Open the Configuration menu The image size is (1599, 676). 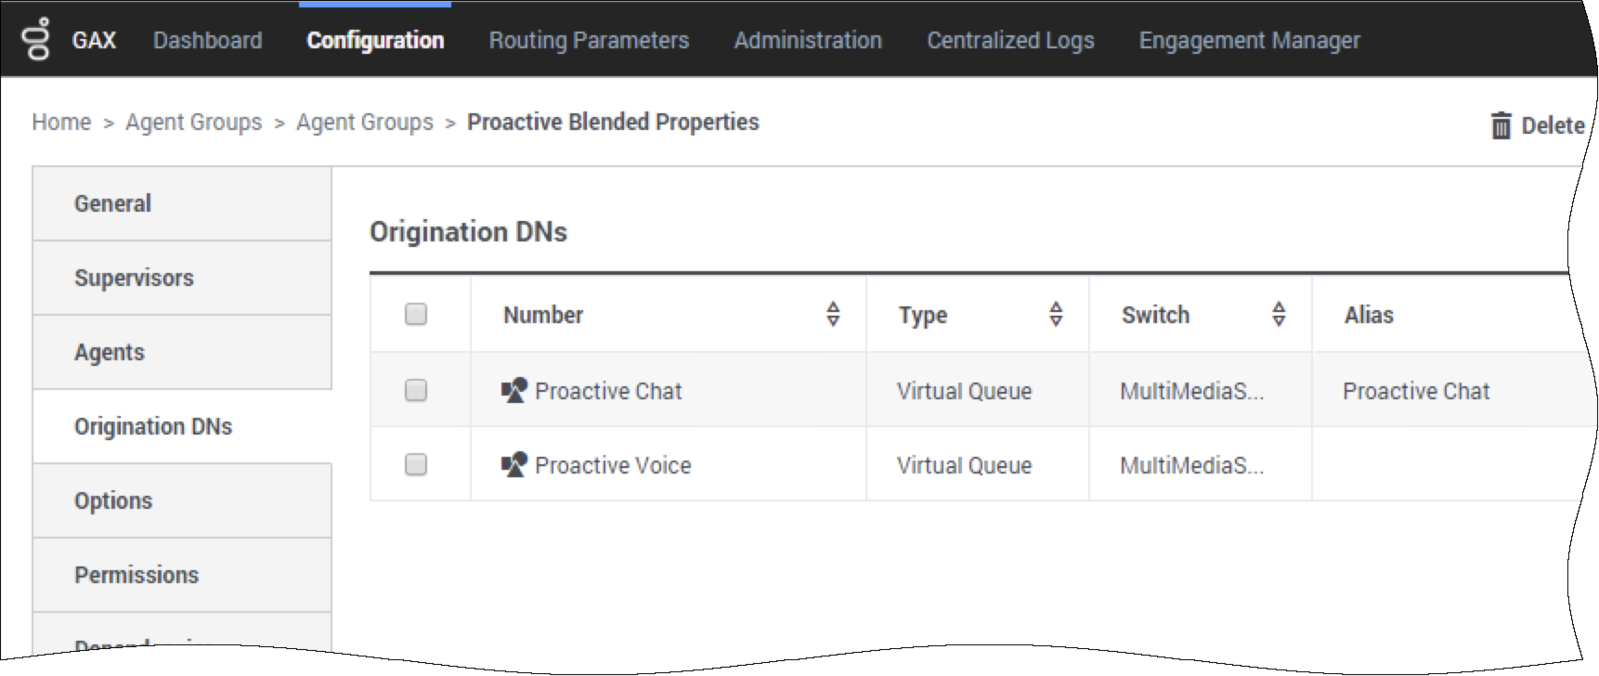pyautogui.click(x=375, y=40)
